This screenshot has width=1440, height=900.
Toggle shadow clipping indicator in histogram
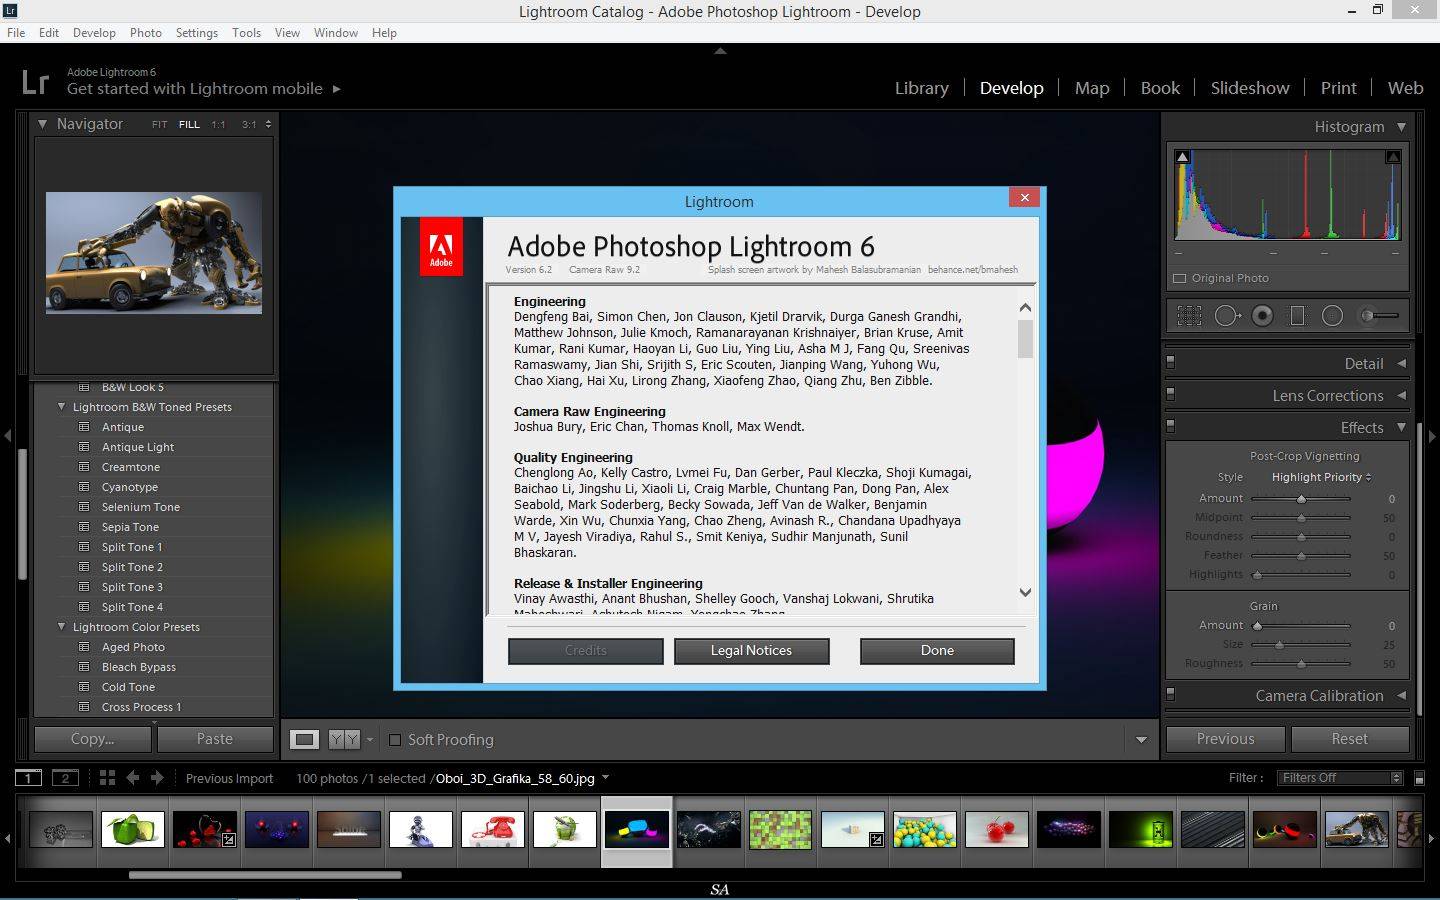click(1183, 157)
